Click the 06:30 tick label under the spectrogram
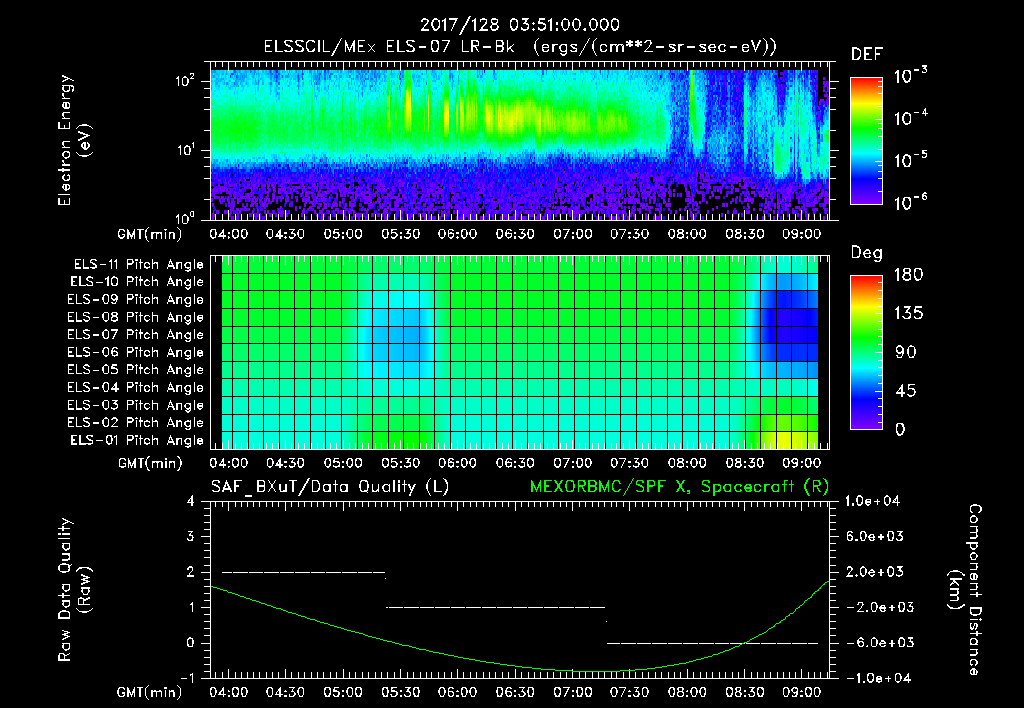Screen dimensions: 1024x708 point(515,234)
